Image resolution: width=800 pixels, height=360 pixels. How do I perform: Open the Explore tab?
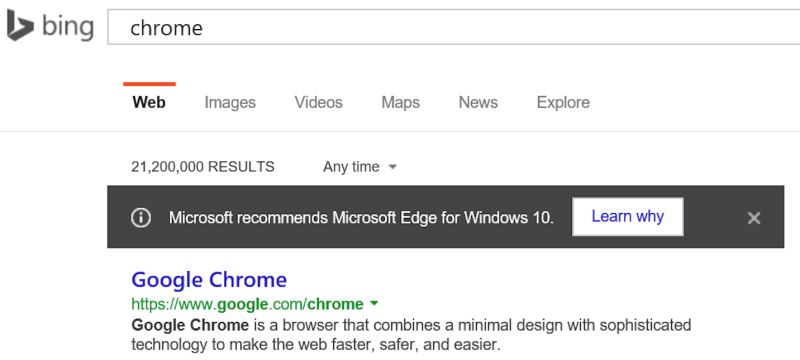click(x=563, y=102)
